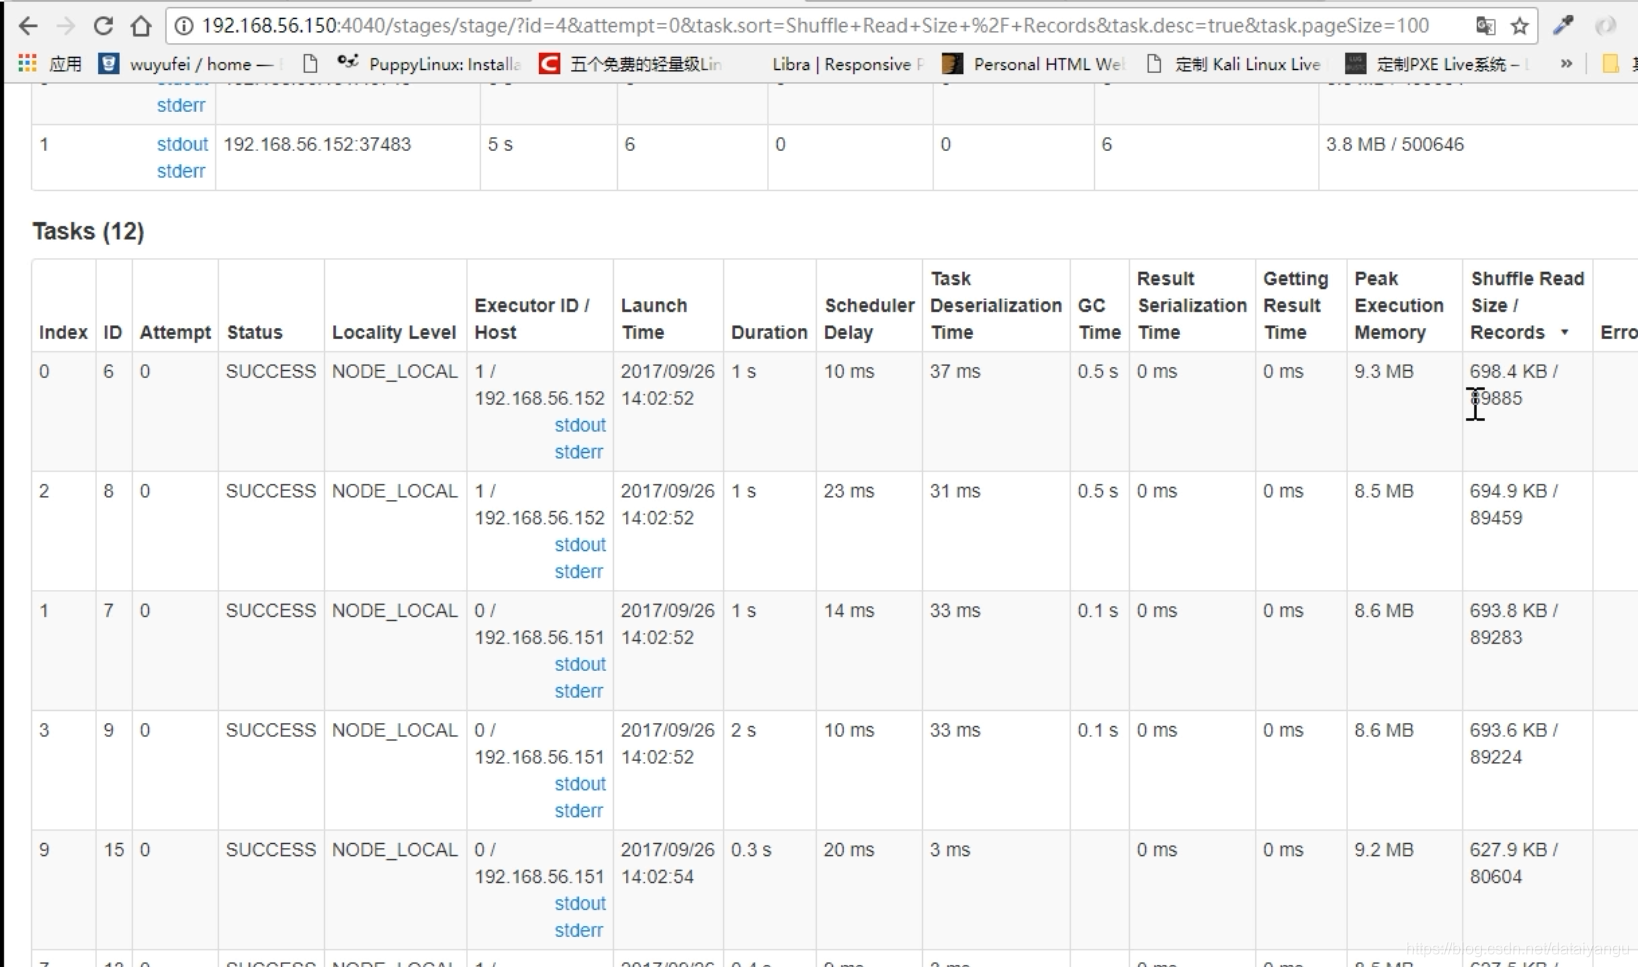This screenshot has height=967, width=1638.
Task: Open stderr link for task ID 8
Action: (579, 572)
